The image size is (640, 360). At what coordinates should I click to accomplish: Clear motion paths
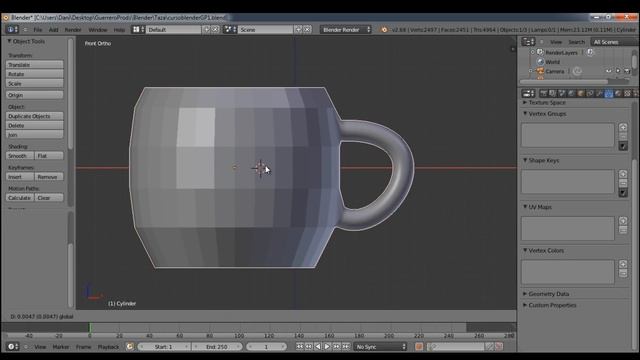click(49, 198)
